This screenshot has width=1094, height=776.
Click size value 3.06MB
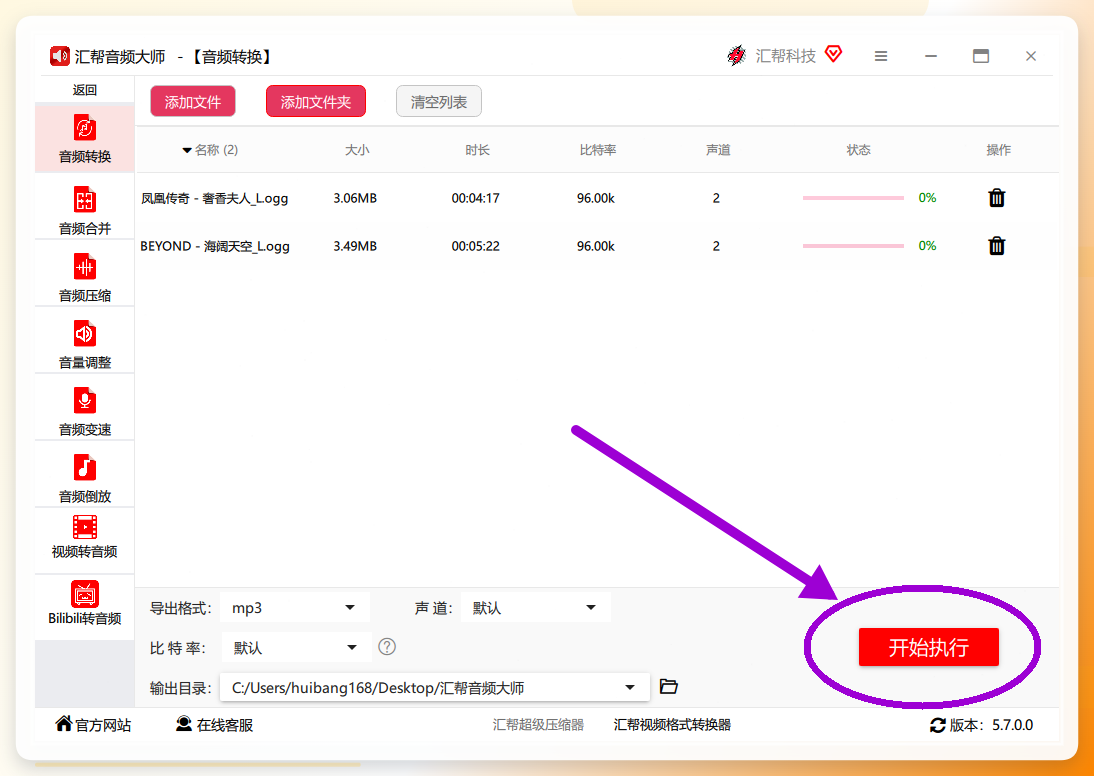355,198
